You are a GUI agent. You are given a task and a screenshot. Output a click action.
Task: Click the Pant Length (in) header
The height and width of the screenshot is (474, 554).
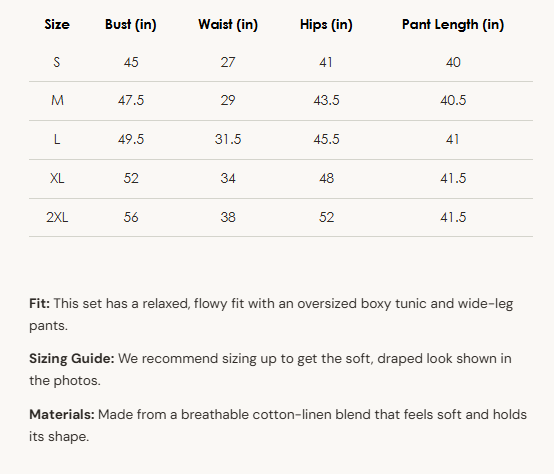[x=453, y=24]
